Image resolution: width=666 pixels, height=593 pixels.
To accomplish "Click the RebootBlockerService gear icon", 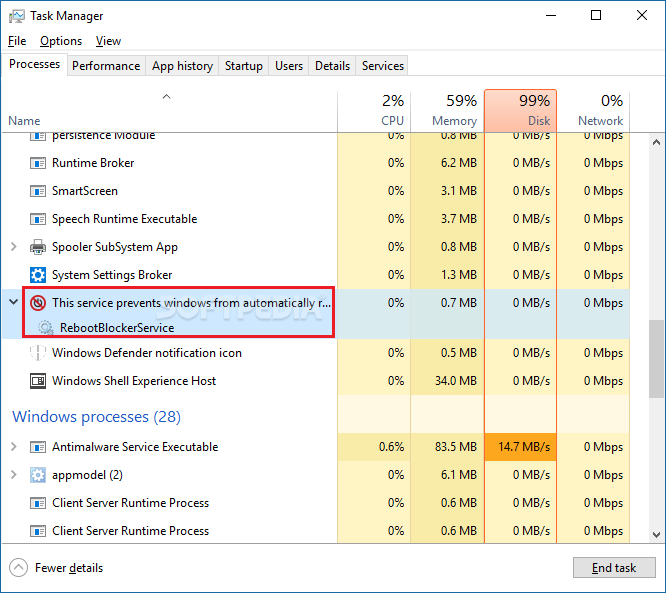I will click(45, 328).
